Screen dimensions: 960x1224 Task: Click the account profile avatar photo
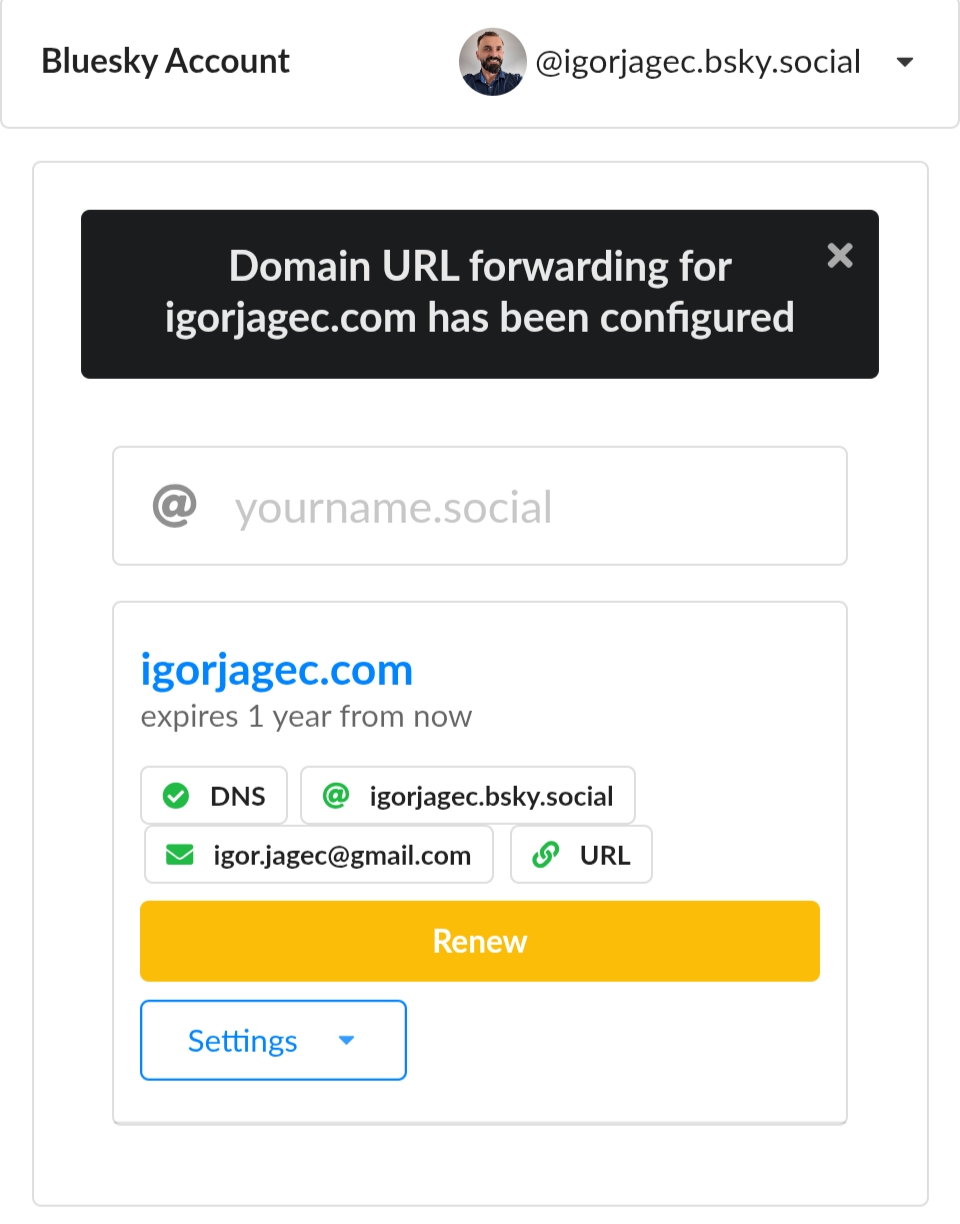click(493, 62)
